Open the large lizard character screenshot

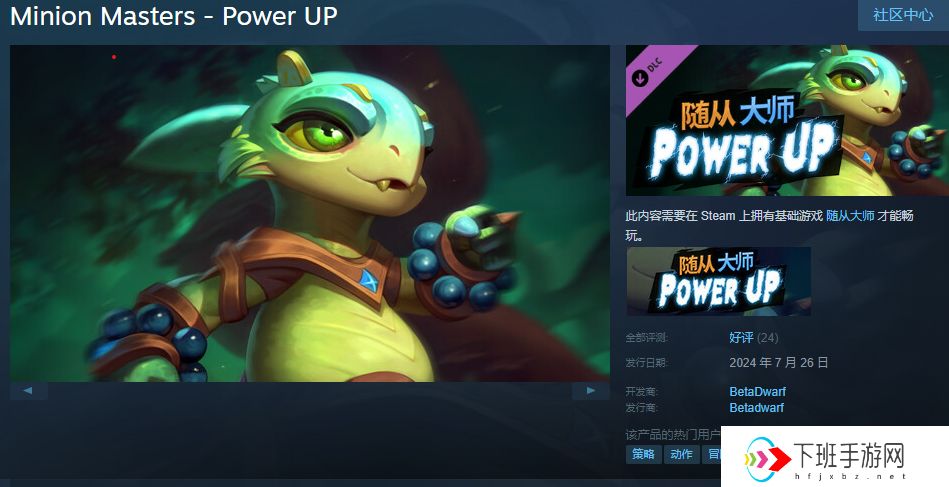[x=310, y=213]
